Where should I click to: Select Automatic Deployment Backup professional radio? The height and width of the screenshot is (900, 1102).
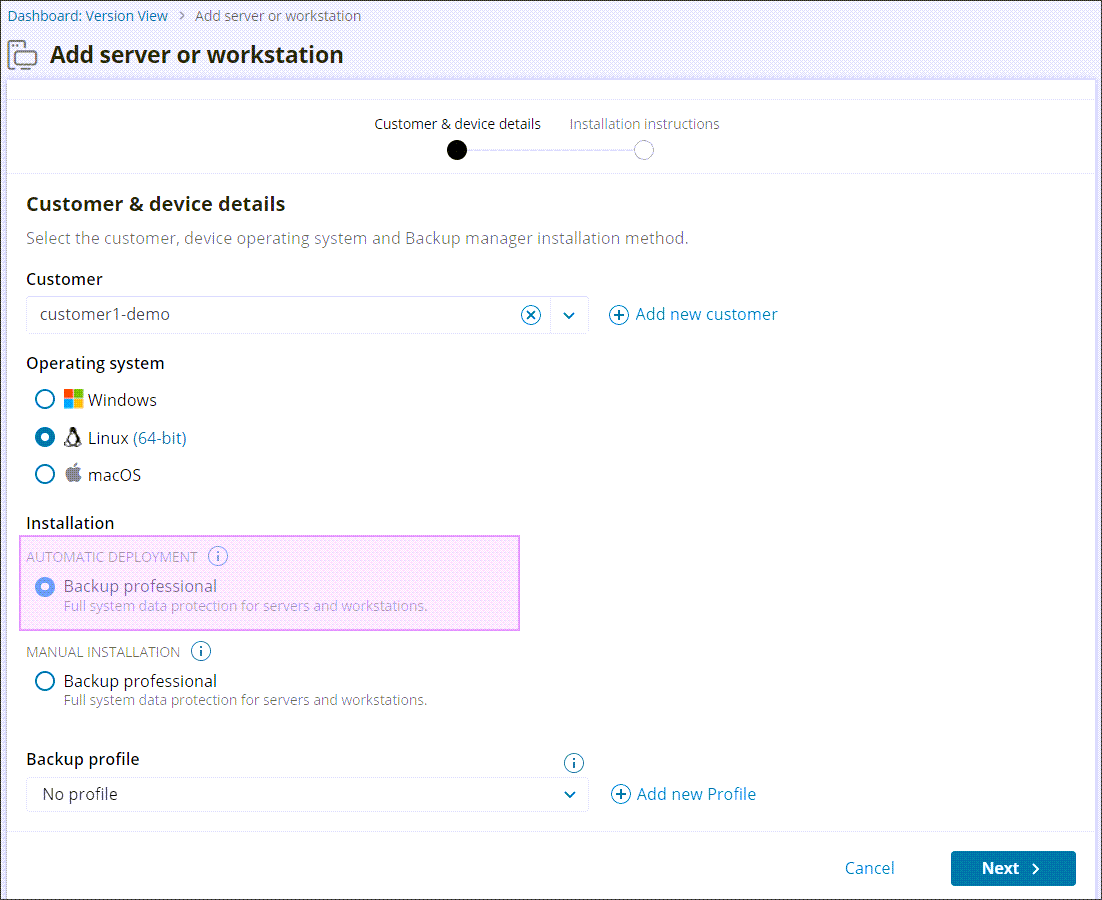point(45,587)
